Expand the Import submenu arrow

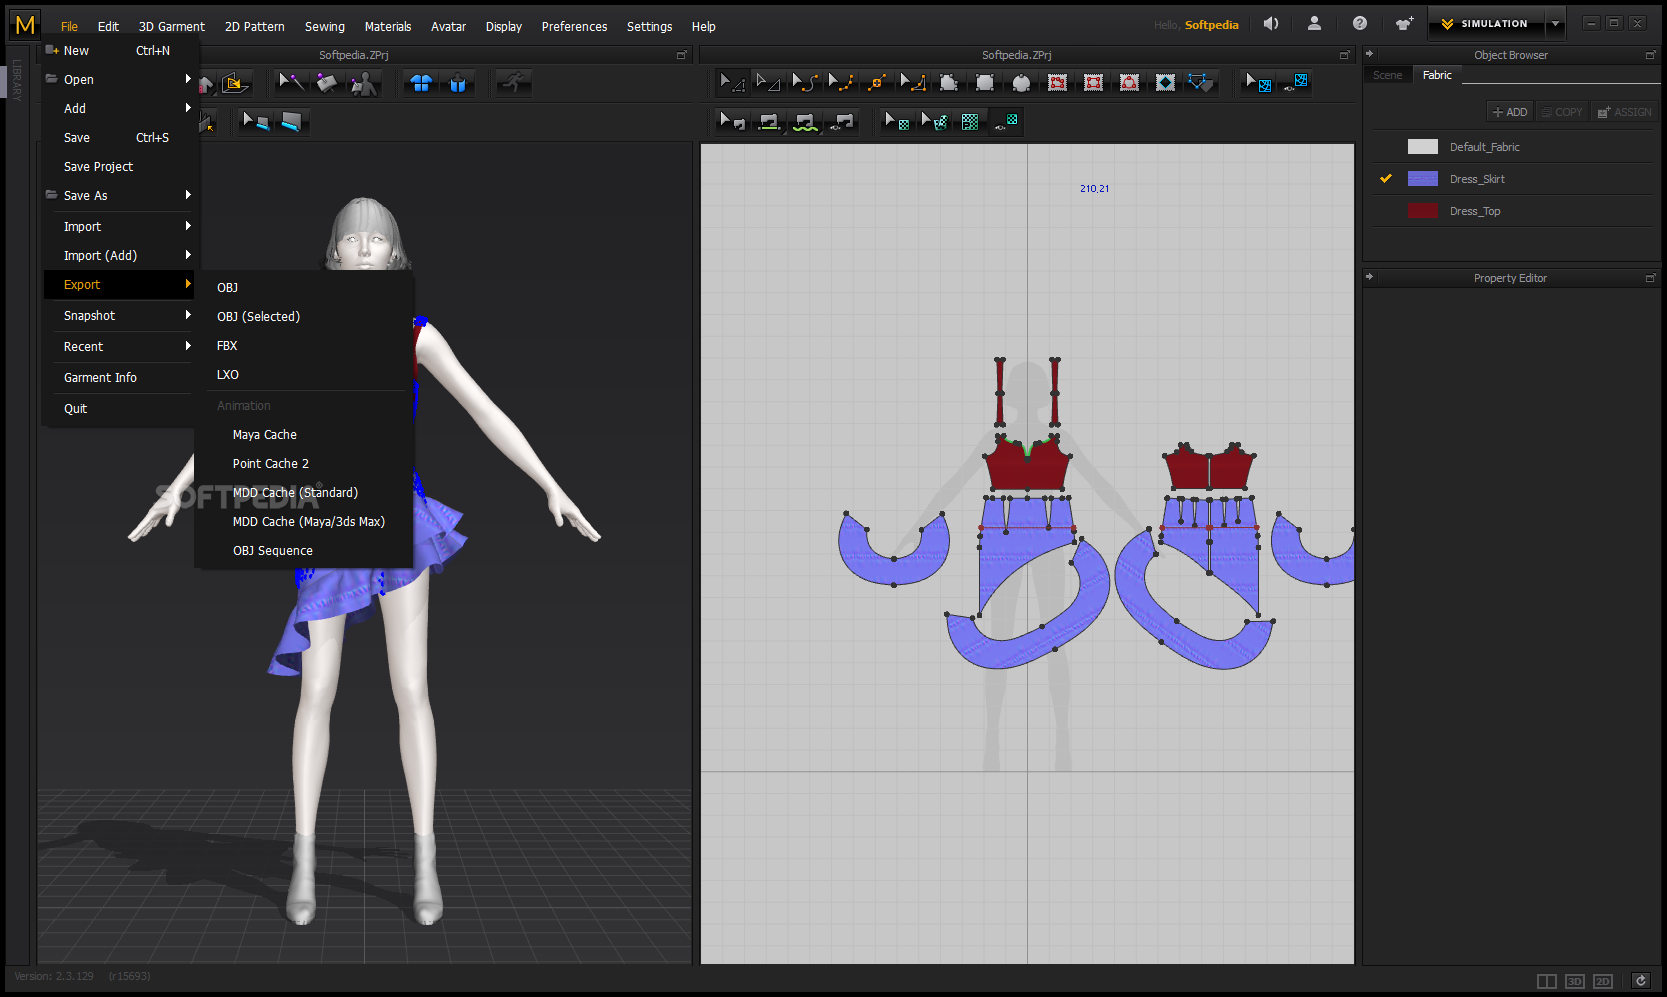[188, 226]
